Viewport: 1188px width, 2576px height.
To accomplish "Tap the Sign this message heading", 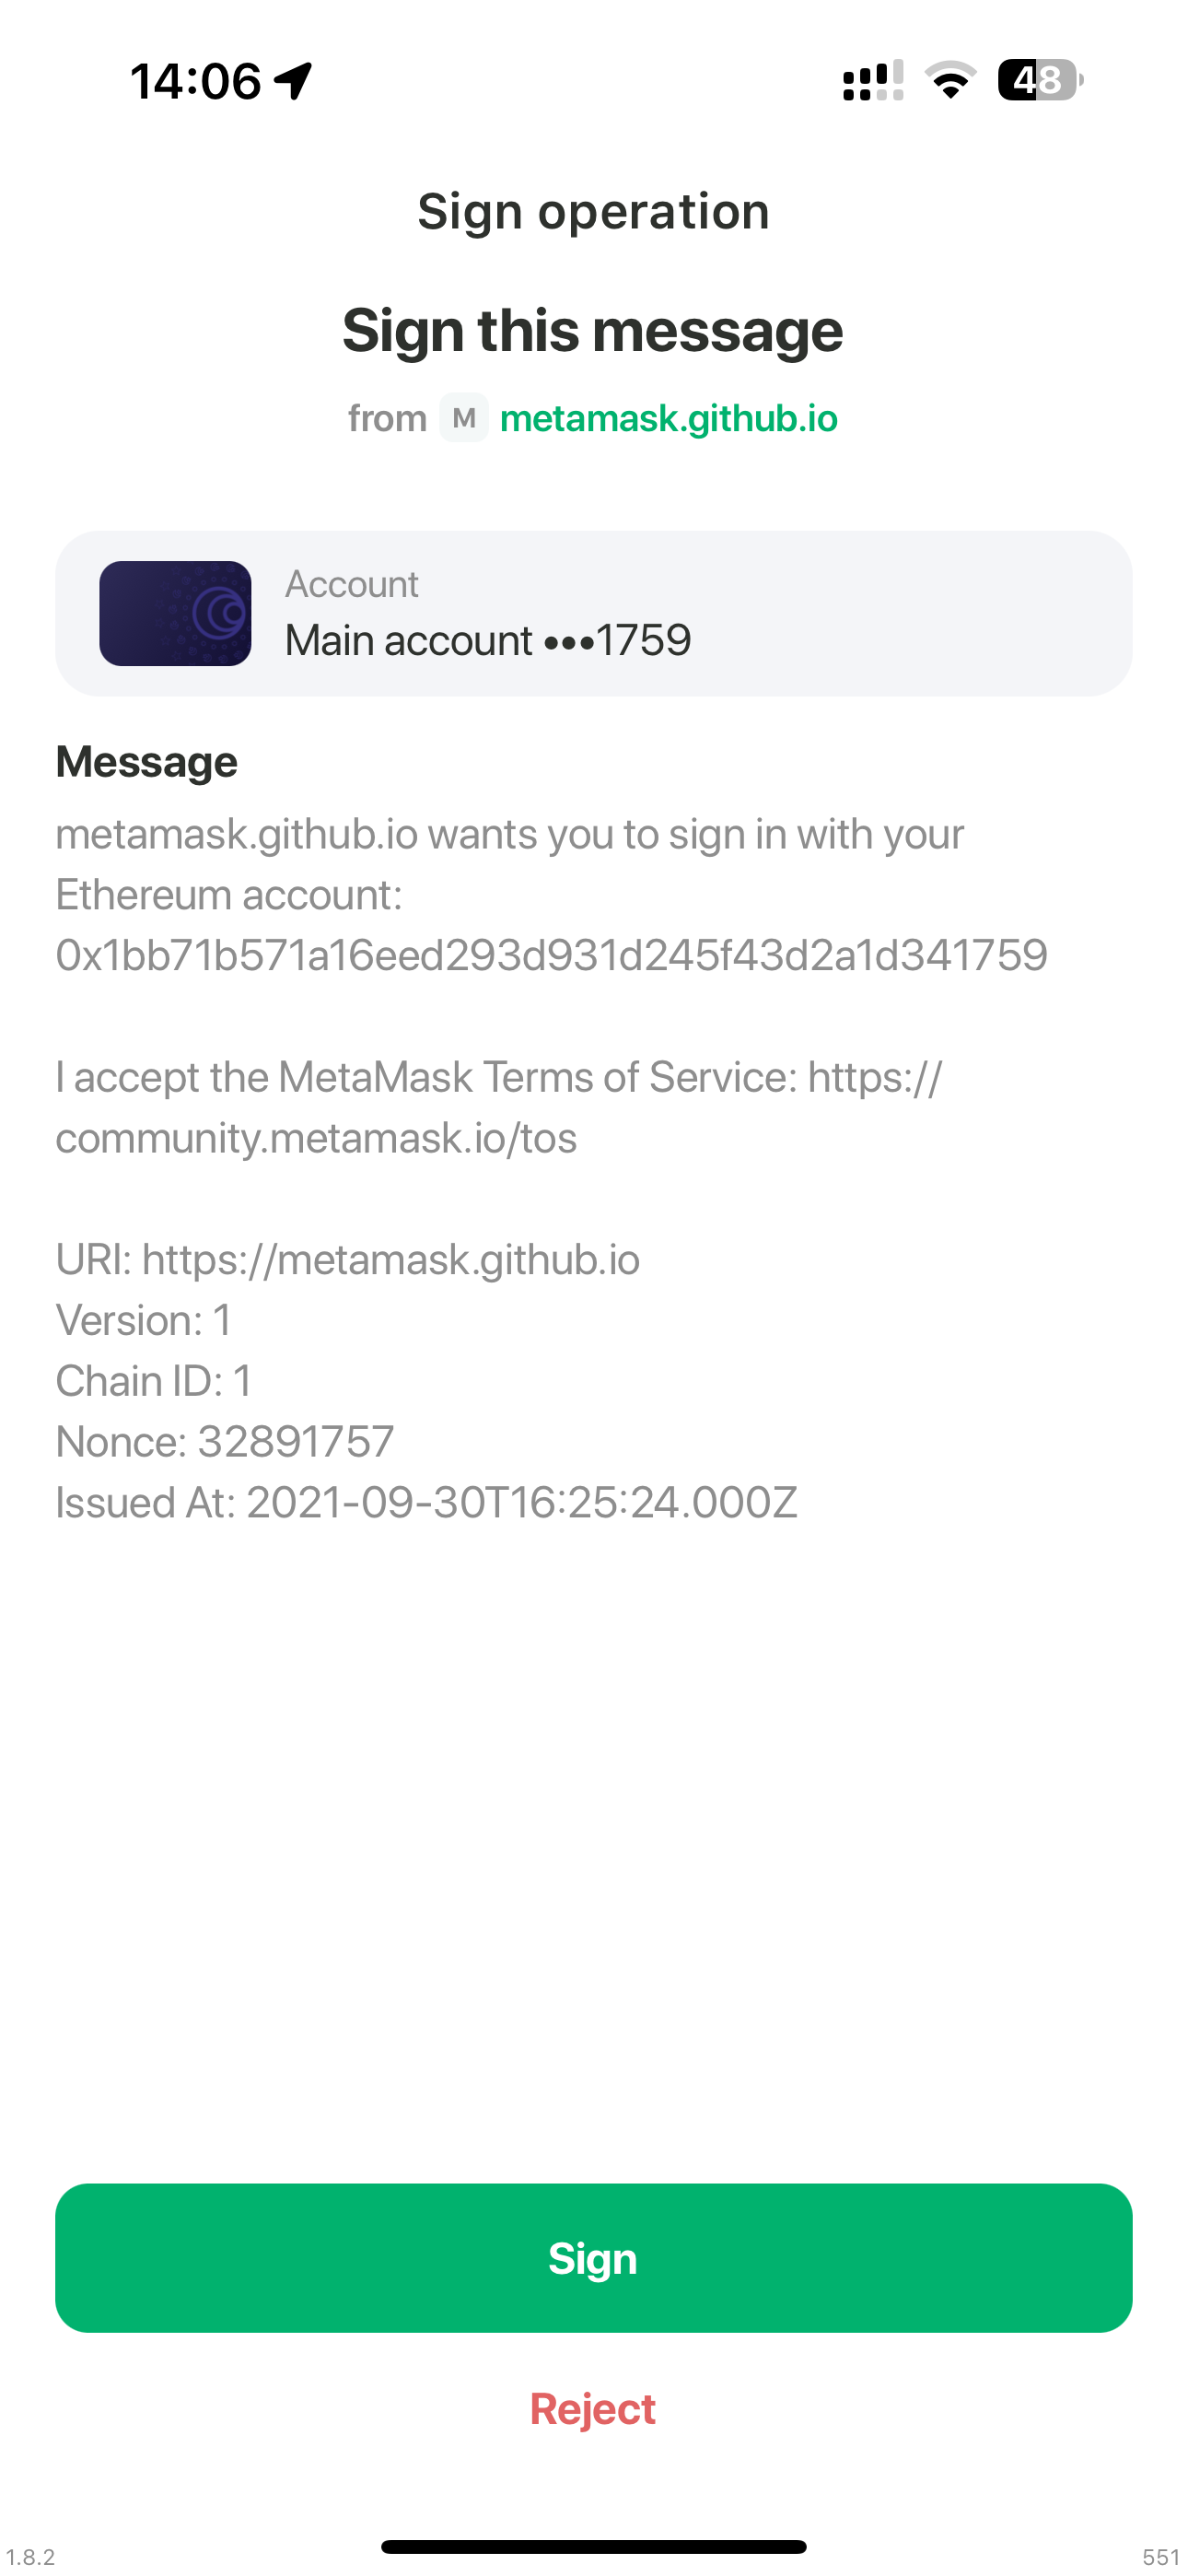I will (x=593, y=330).
